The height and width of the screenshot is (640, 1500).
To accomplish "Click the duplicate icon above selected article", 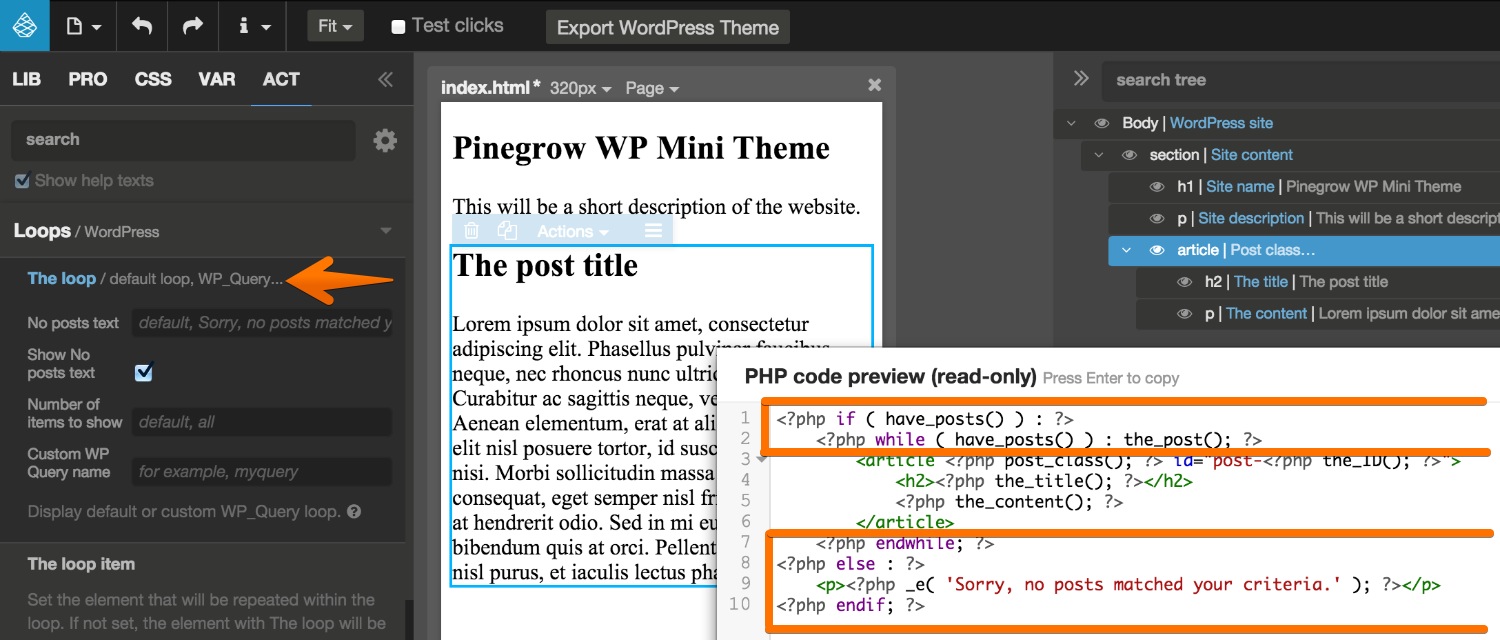I will pos(507,231).
